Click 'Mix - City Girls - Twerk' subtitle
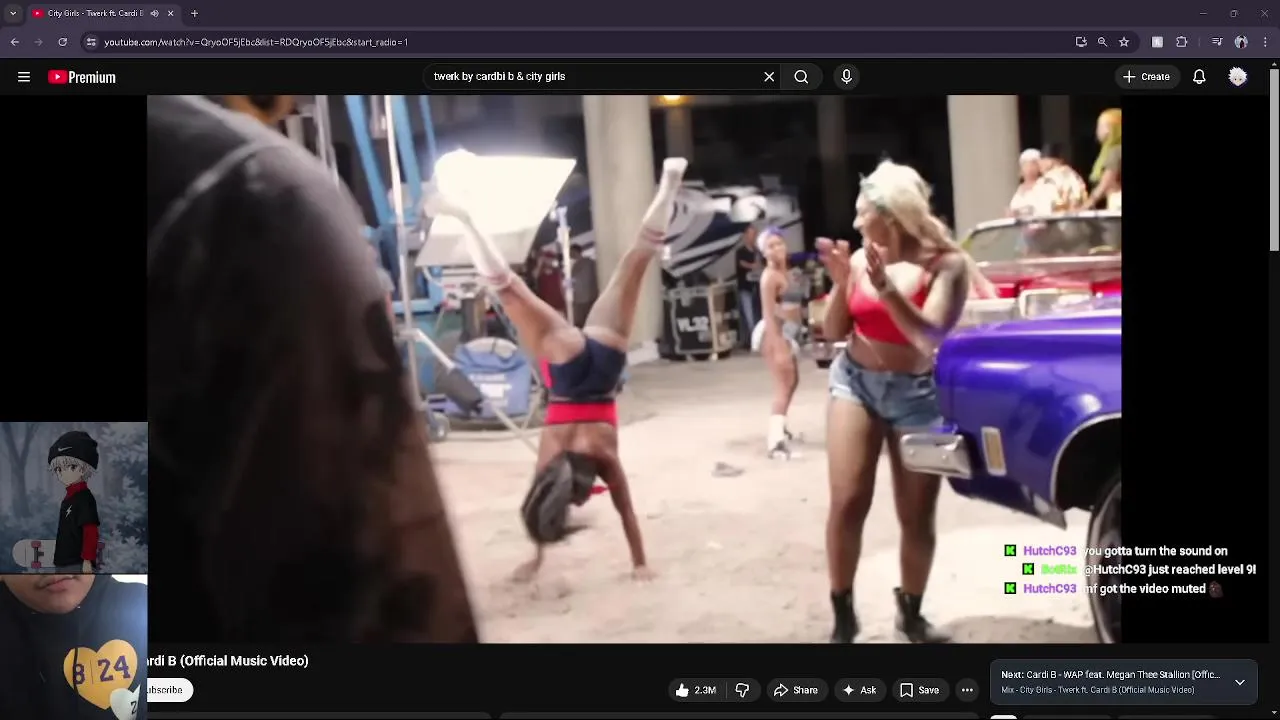This screenshot has width=1280, height=720. click(1097, 690)
